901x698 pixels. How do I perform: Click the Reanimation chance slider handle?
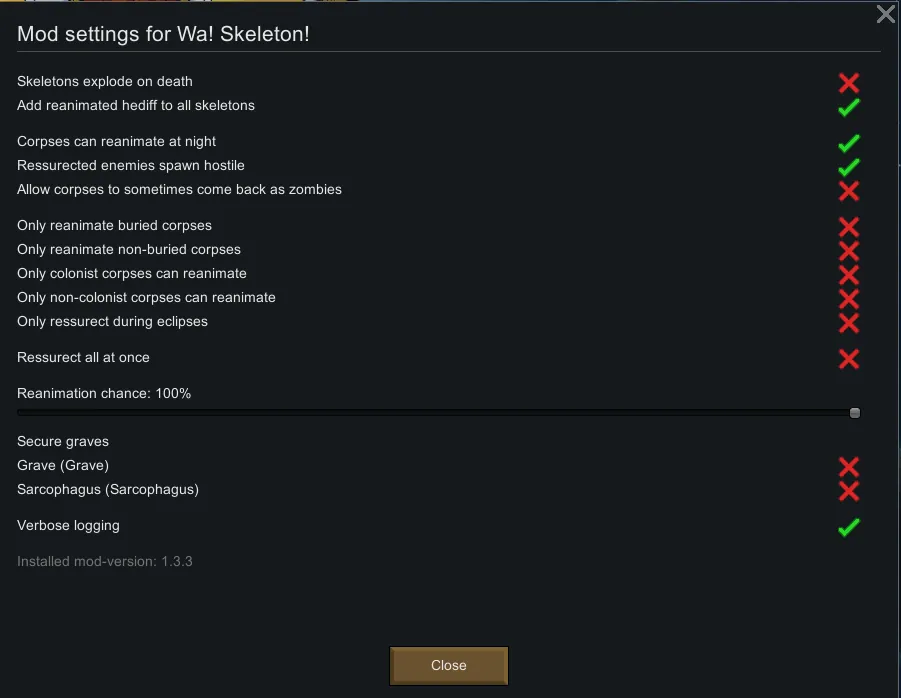click(855, 413)
